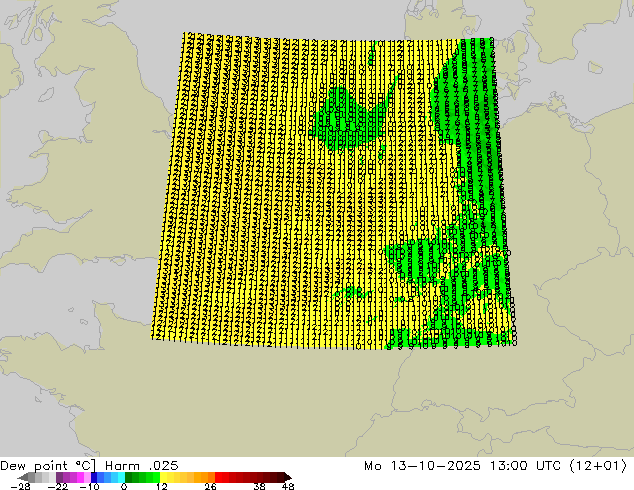The height and width of the screenshot is (490, 634).
Task: Click the 'Dew point °C] Harm .025' title
Action: pos(89,466)
